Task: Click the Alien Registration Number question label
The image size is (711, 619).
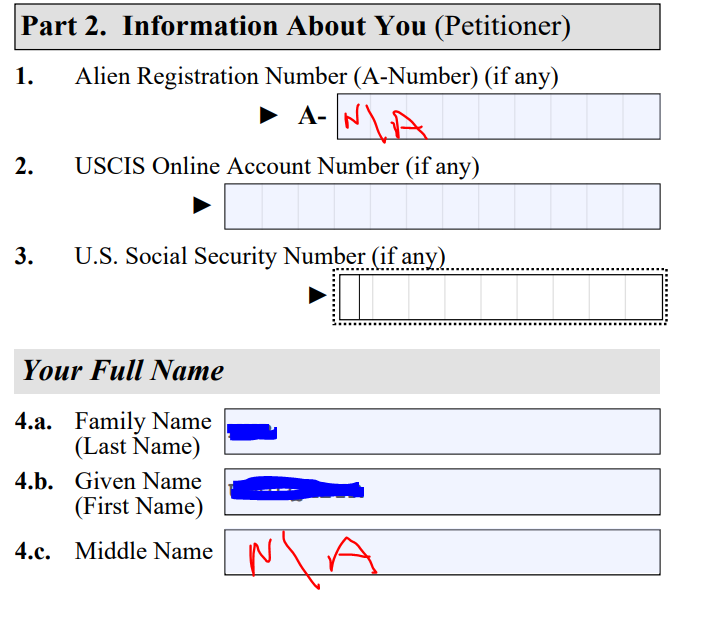Action: tap(317, 76)
